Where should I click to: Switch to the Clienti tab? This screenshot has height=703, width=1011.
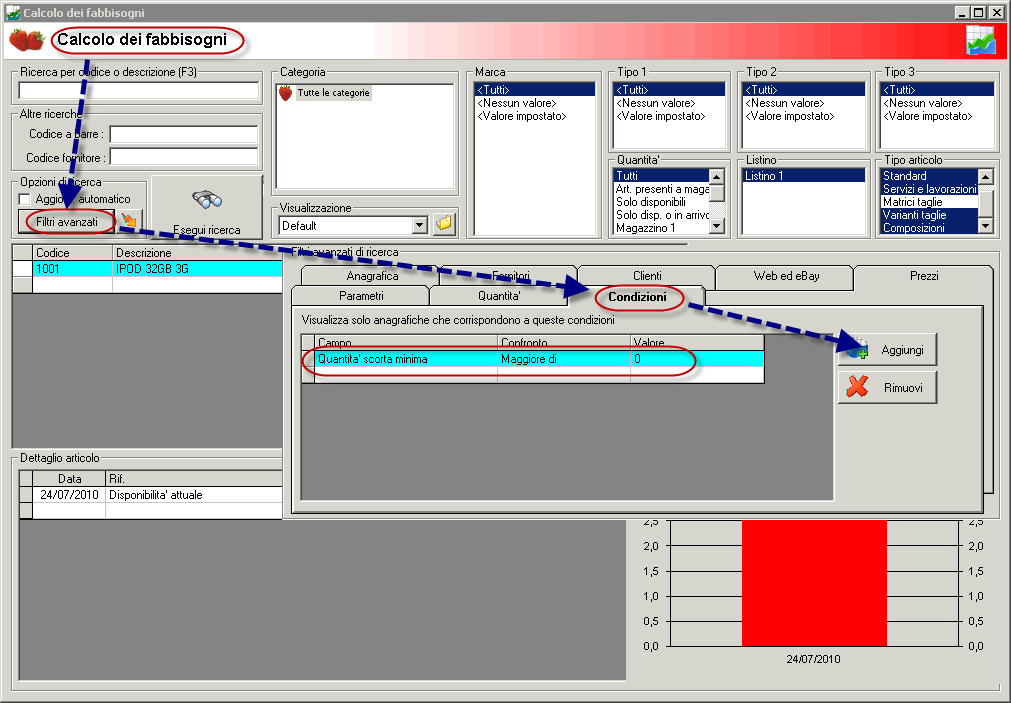[647, 275]
